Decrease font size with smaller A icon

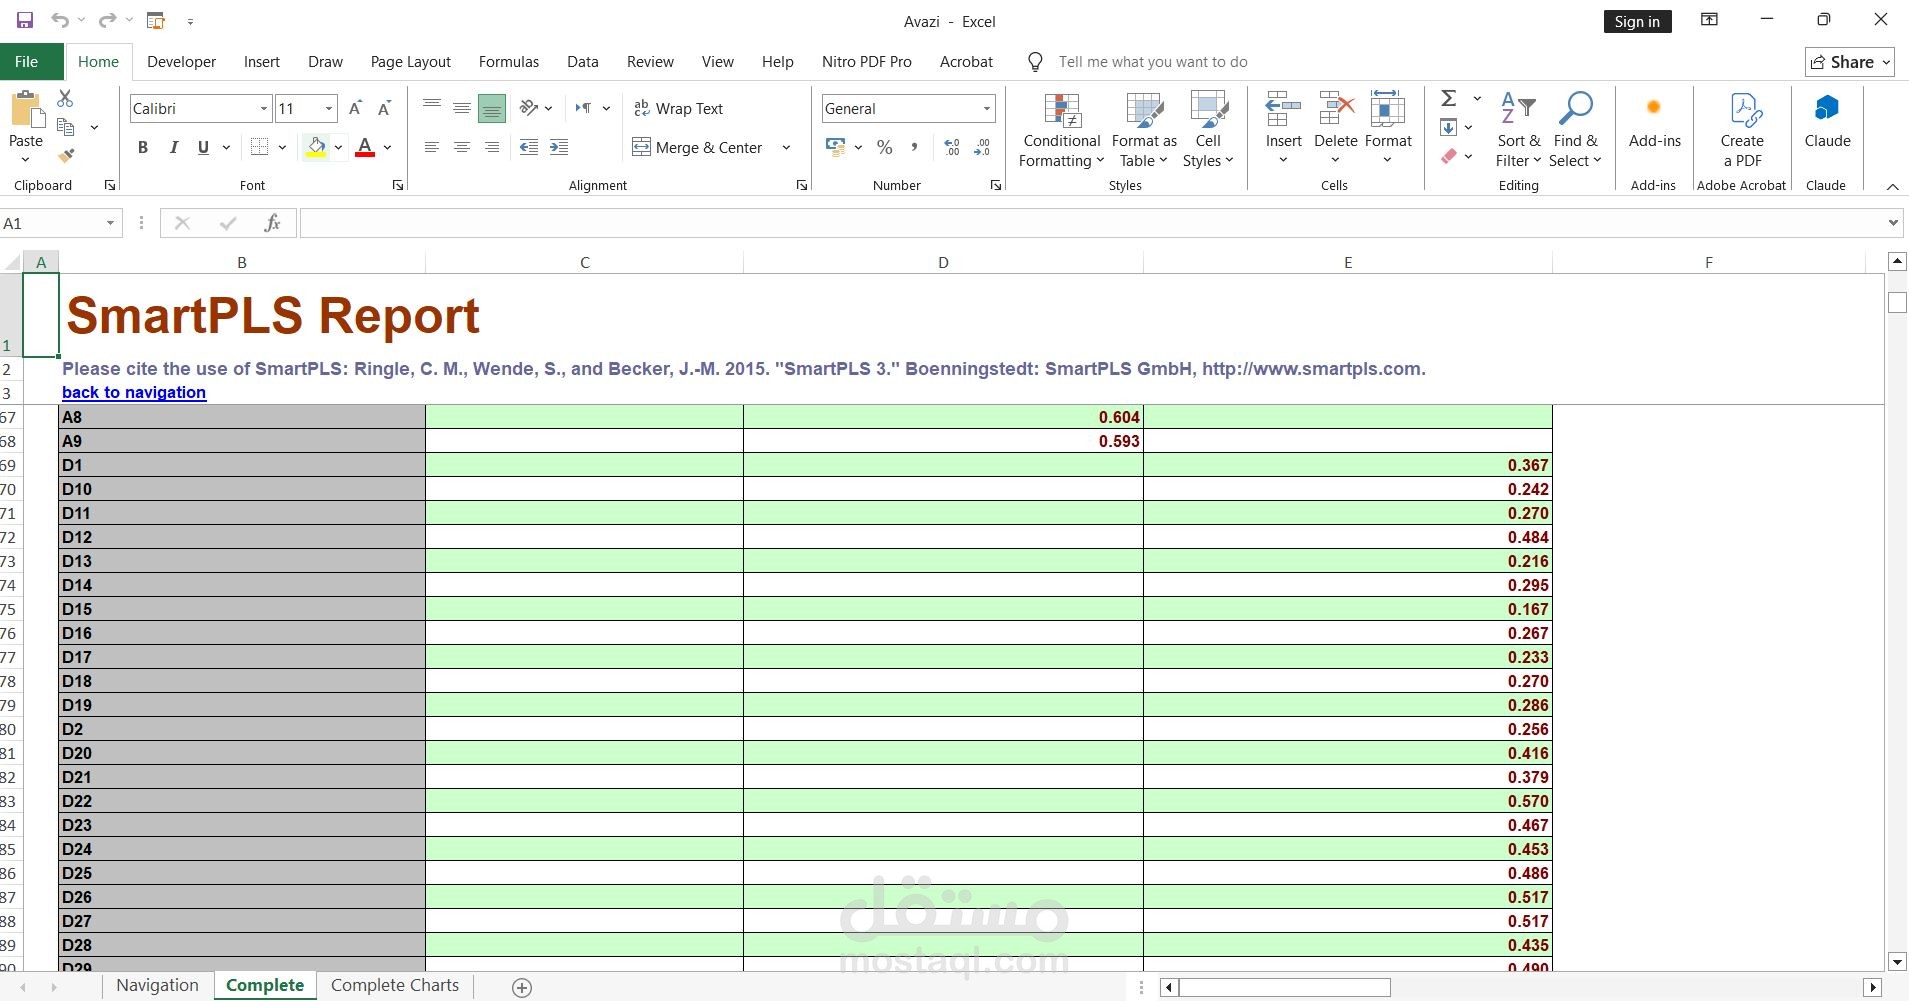[384, 108]
